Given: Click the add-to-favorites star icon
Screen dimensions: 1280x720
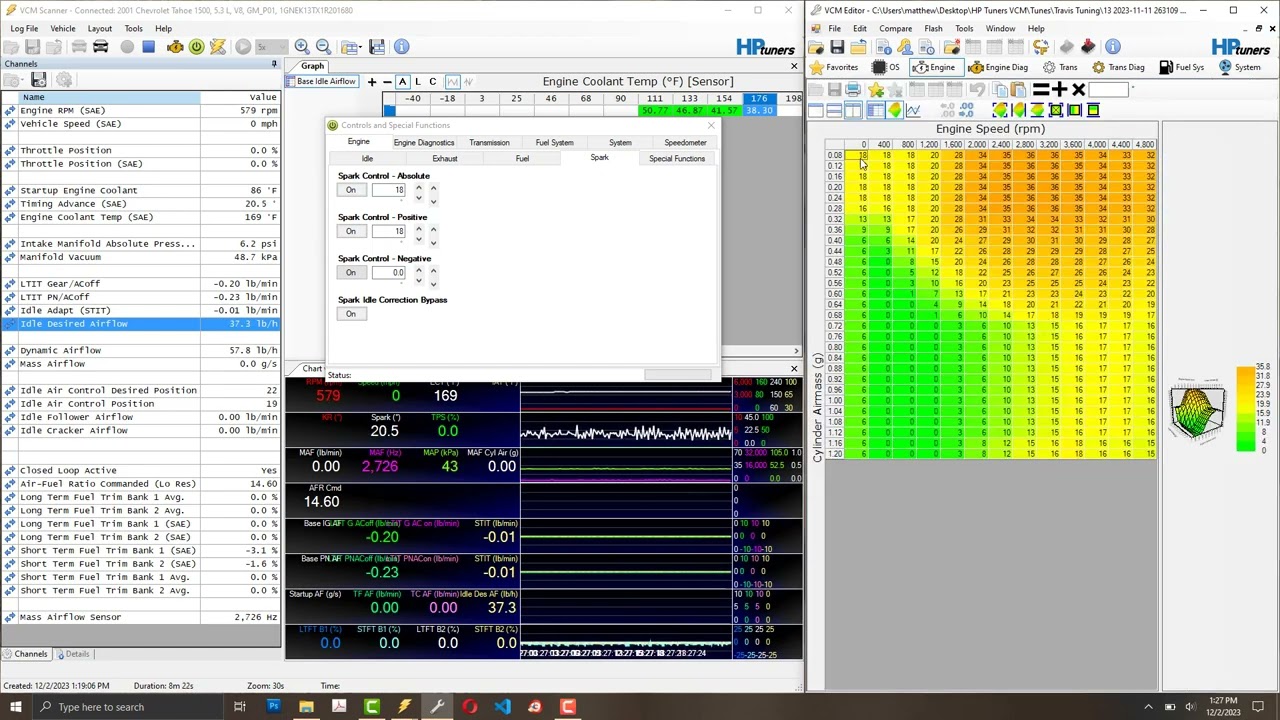Looking at the screenshot, I should coord(876,90).
